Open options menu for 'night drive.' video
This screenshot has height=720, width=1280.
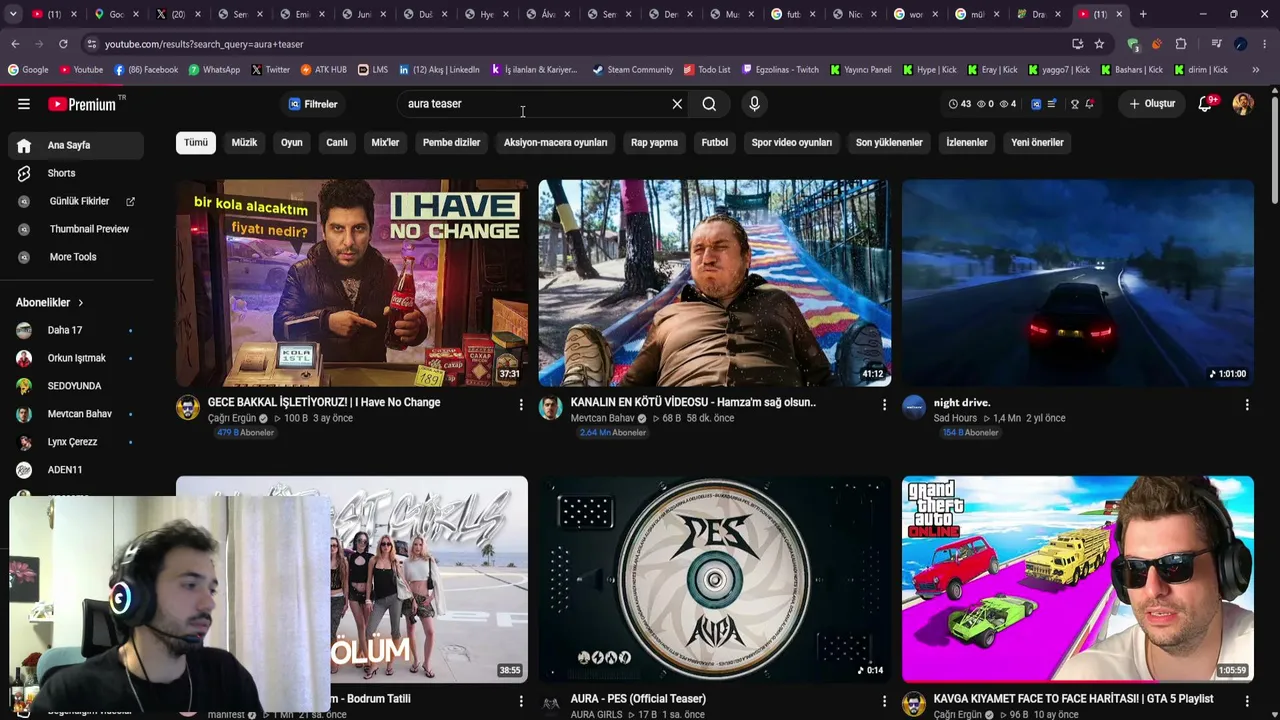[x=1247, y=404]
